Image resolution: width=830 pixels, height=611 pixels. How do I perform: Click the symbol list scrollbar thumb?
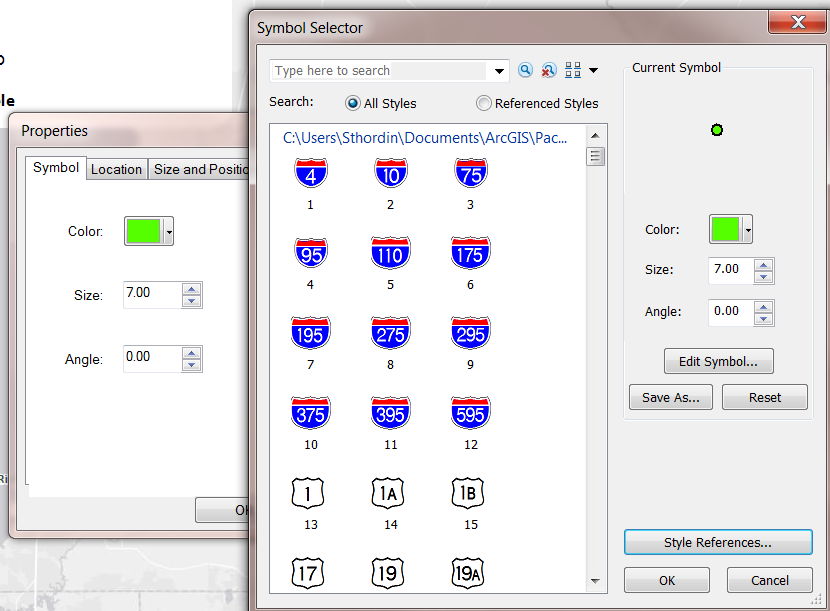(596, 156)
